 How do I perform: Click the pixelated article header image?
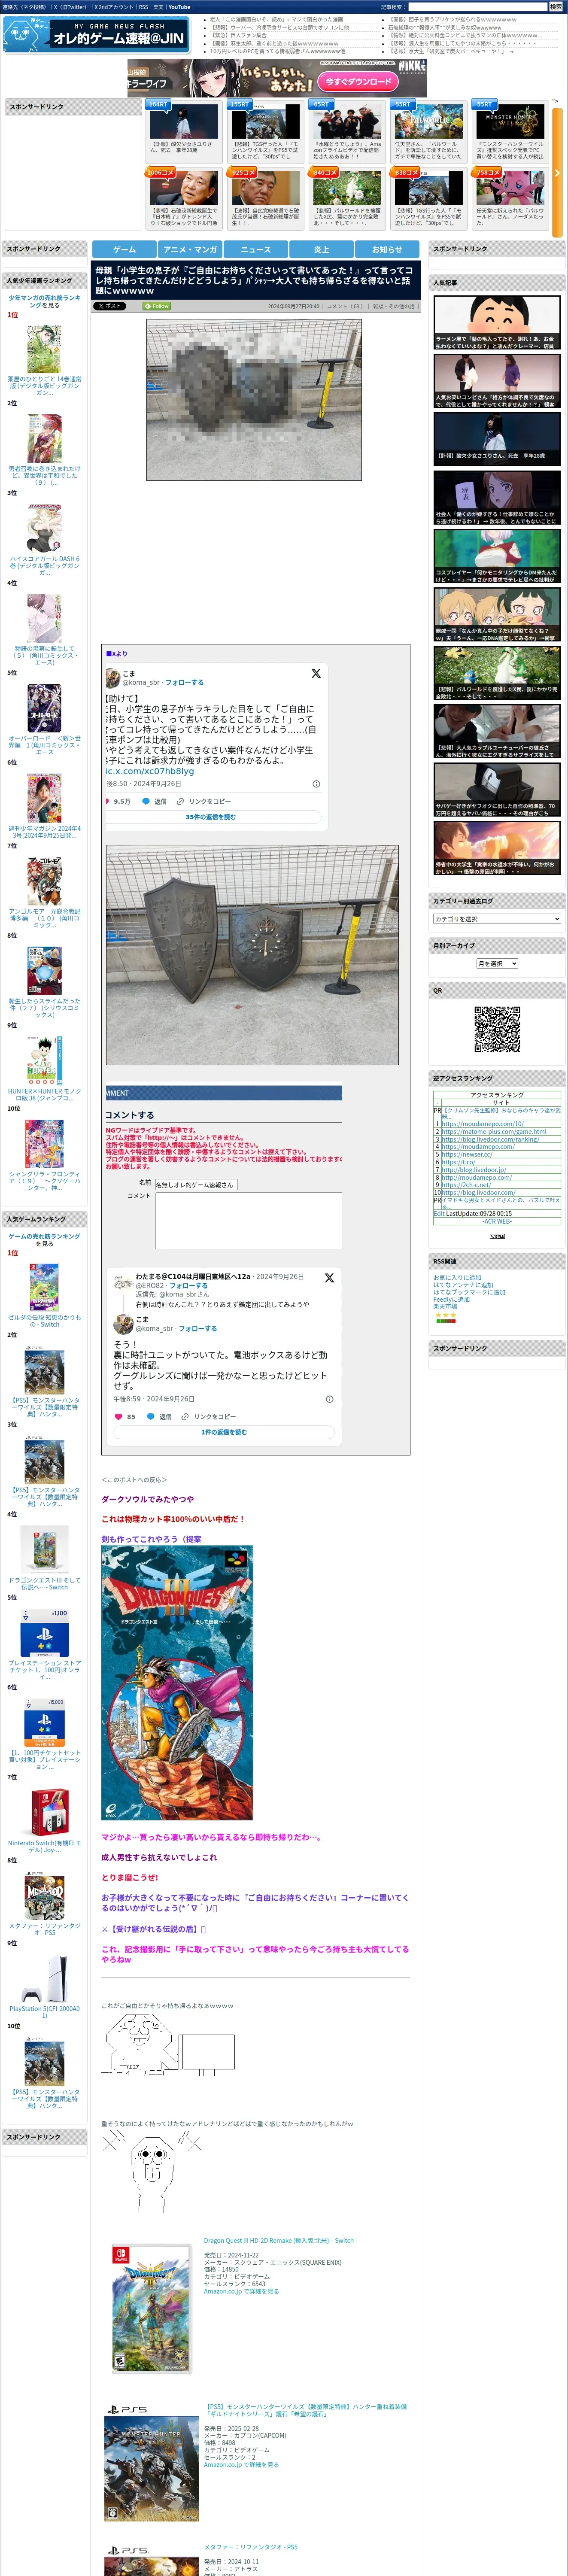coord(254,400)
